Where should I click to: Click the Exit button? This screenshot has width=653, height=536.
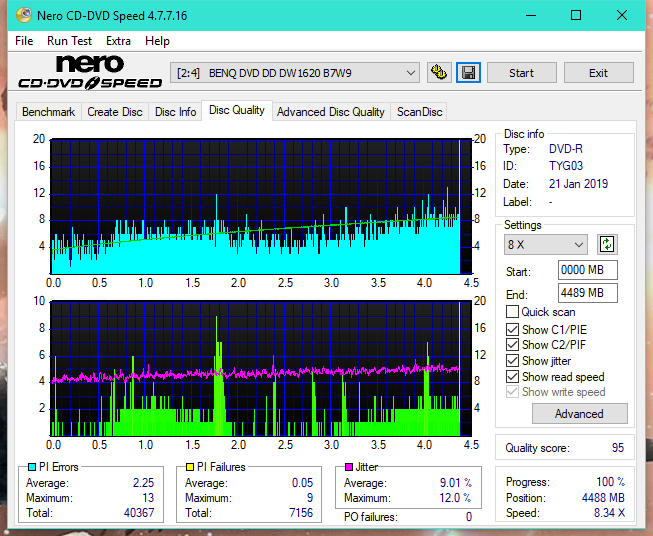(598, 73)
